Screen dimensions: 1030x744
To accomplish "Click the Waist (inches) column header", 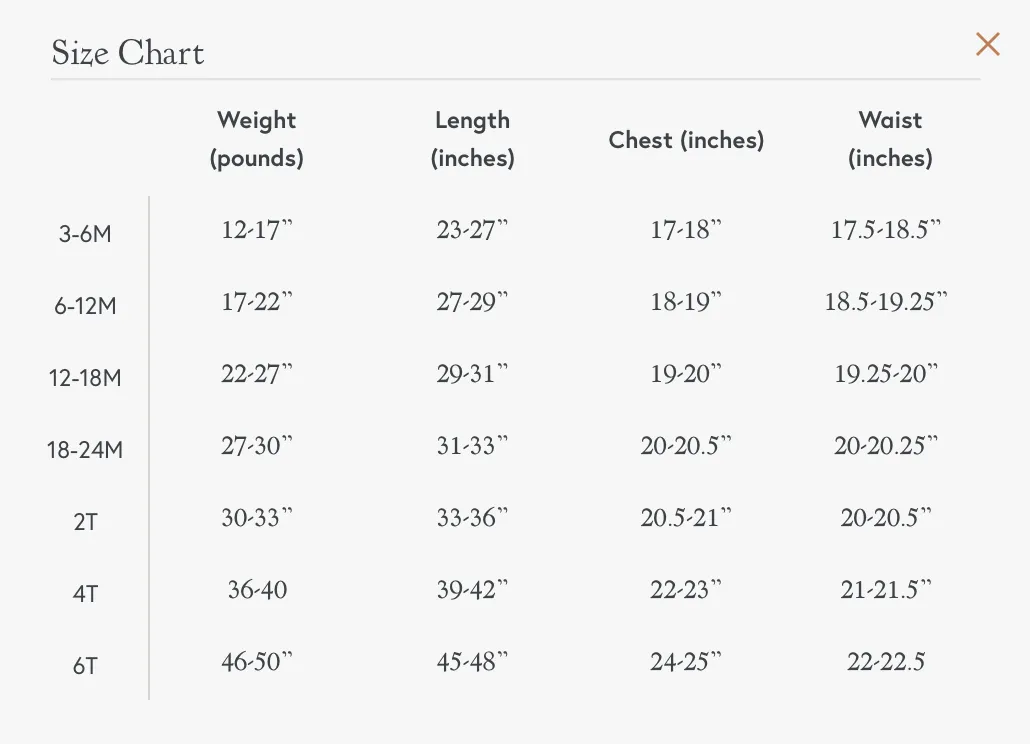I will click(890, 139).
